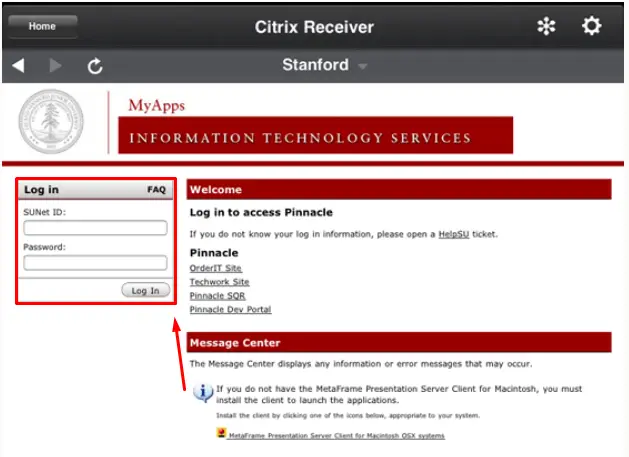Open the Stanford dropdown selector
This screenshot has height=457, width=629.
pos(324,65)
